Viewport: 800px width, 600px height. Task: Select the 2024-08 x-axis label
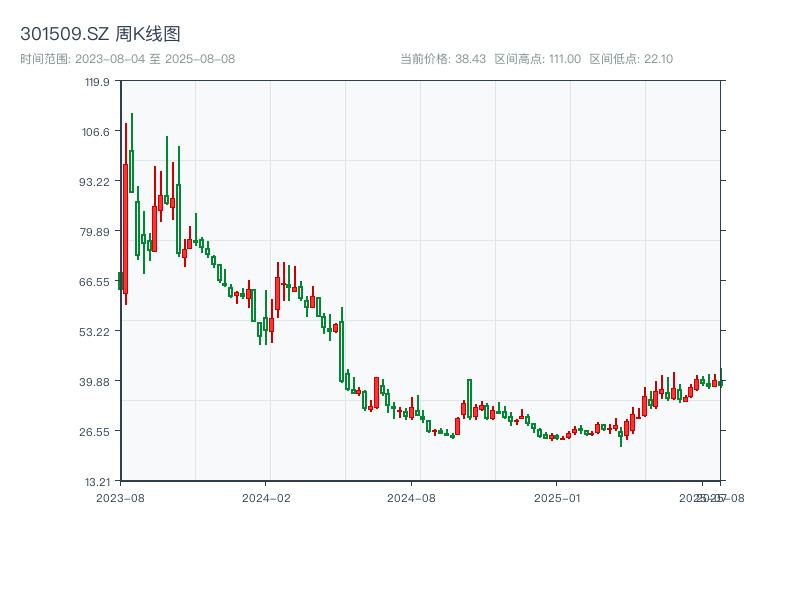(x=412, y=497)
